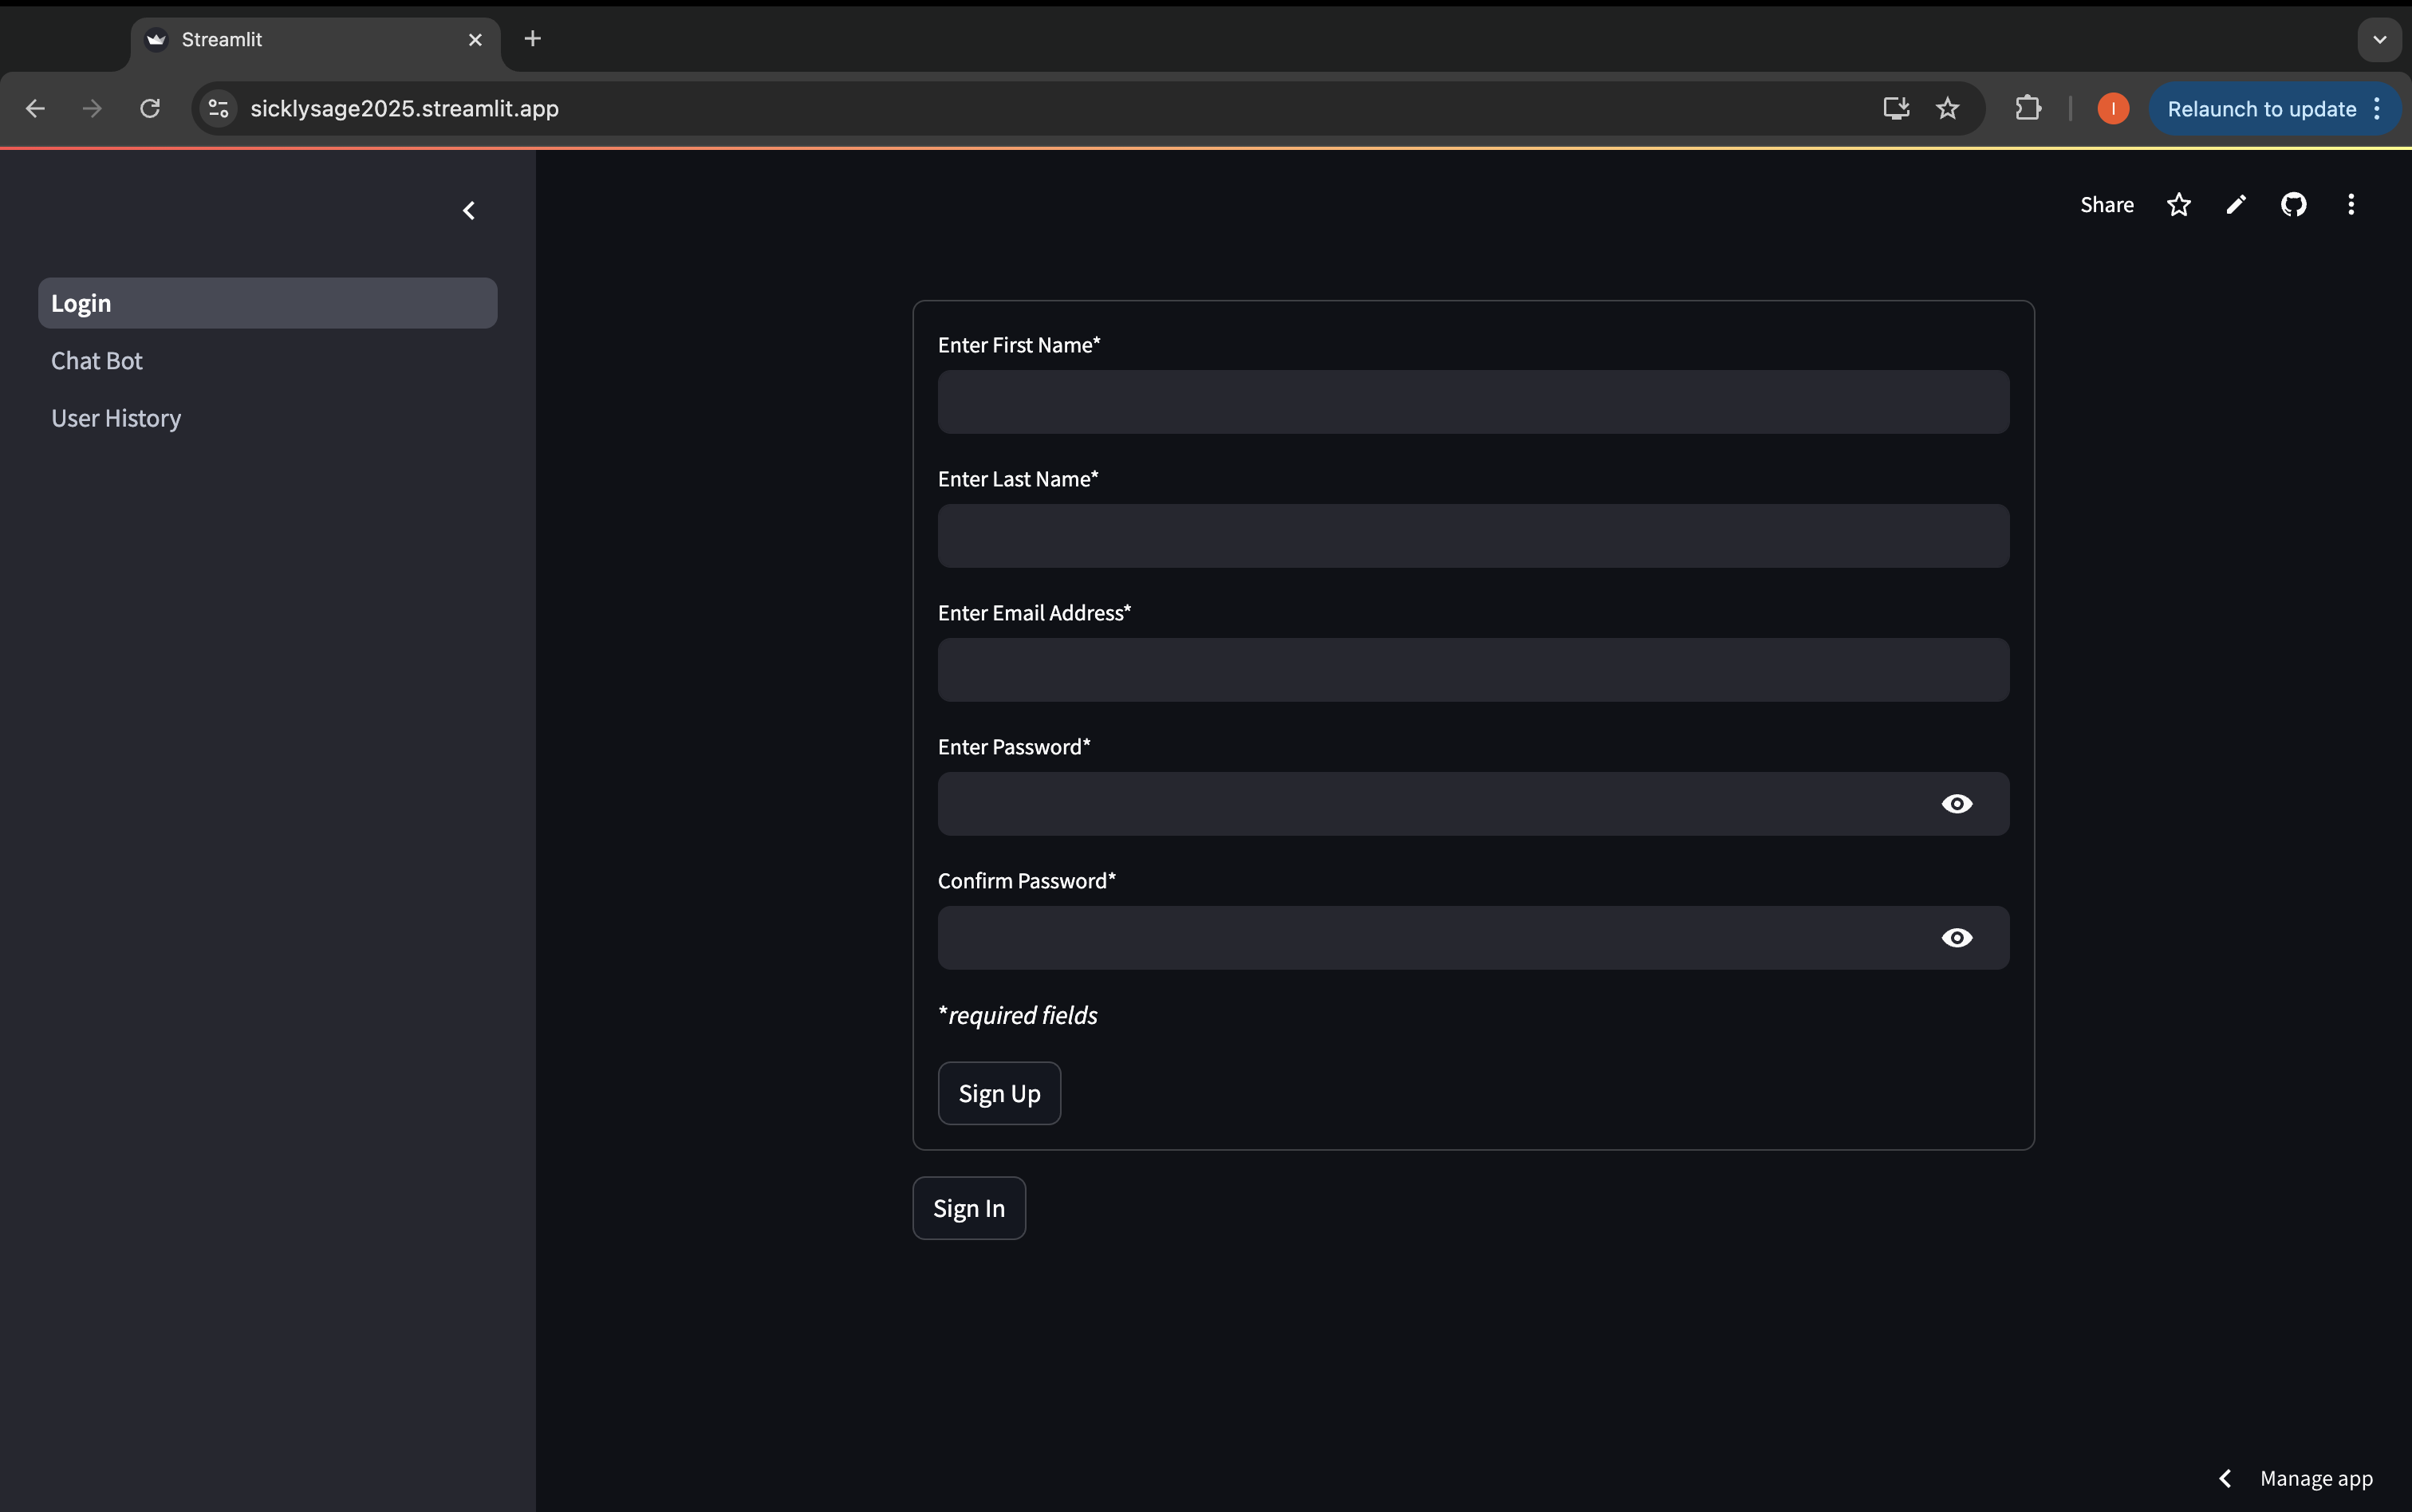
Task: Open the tab search dropdown arrow
Action: (x=2379, y=40)
